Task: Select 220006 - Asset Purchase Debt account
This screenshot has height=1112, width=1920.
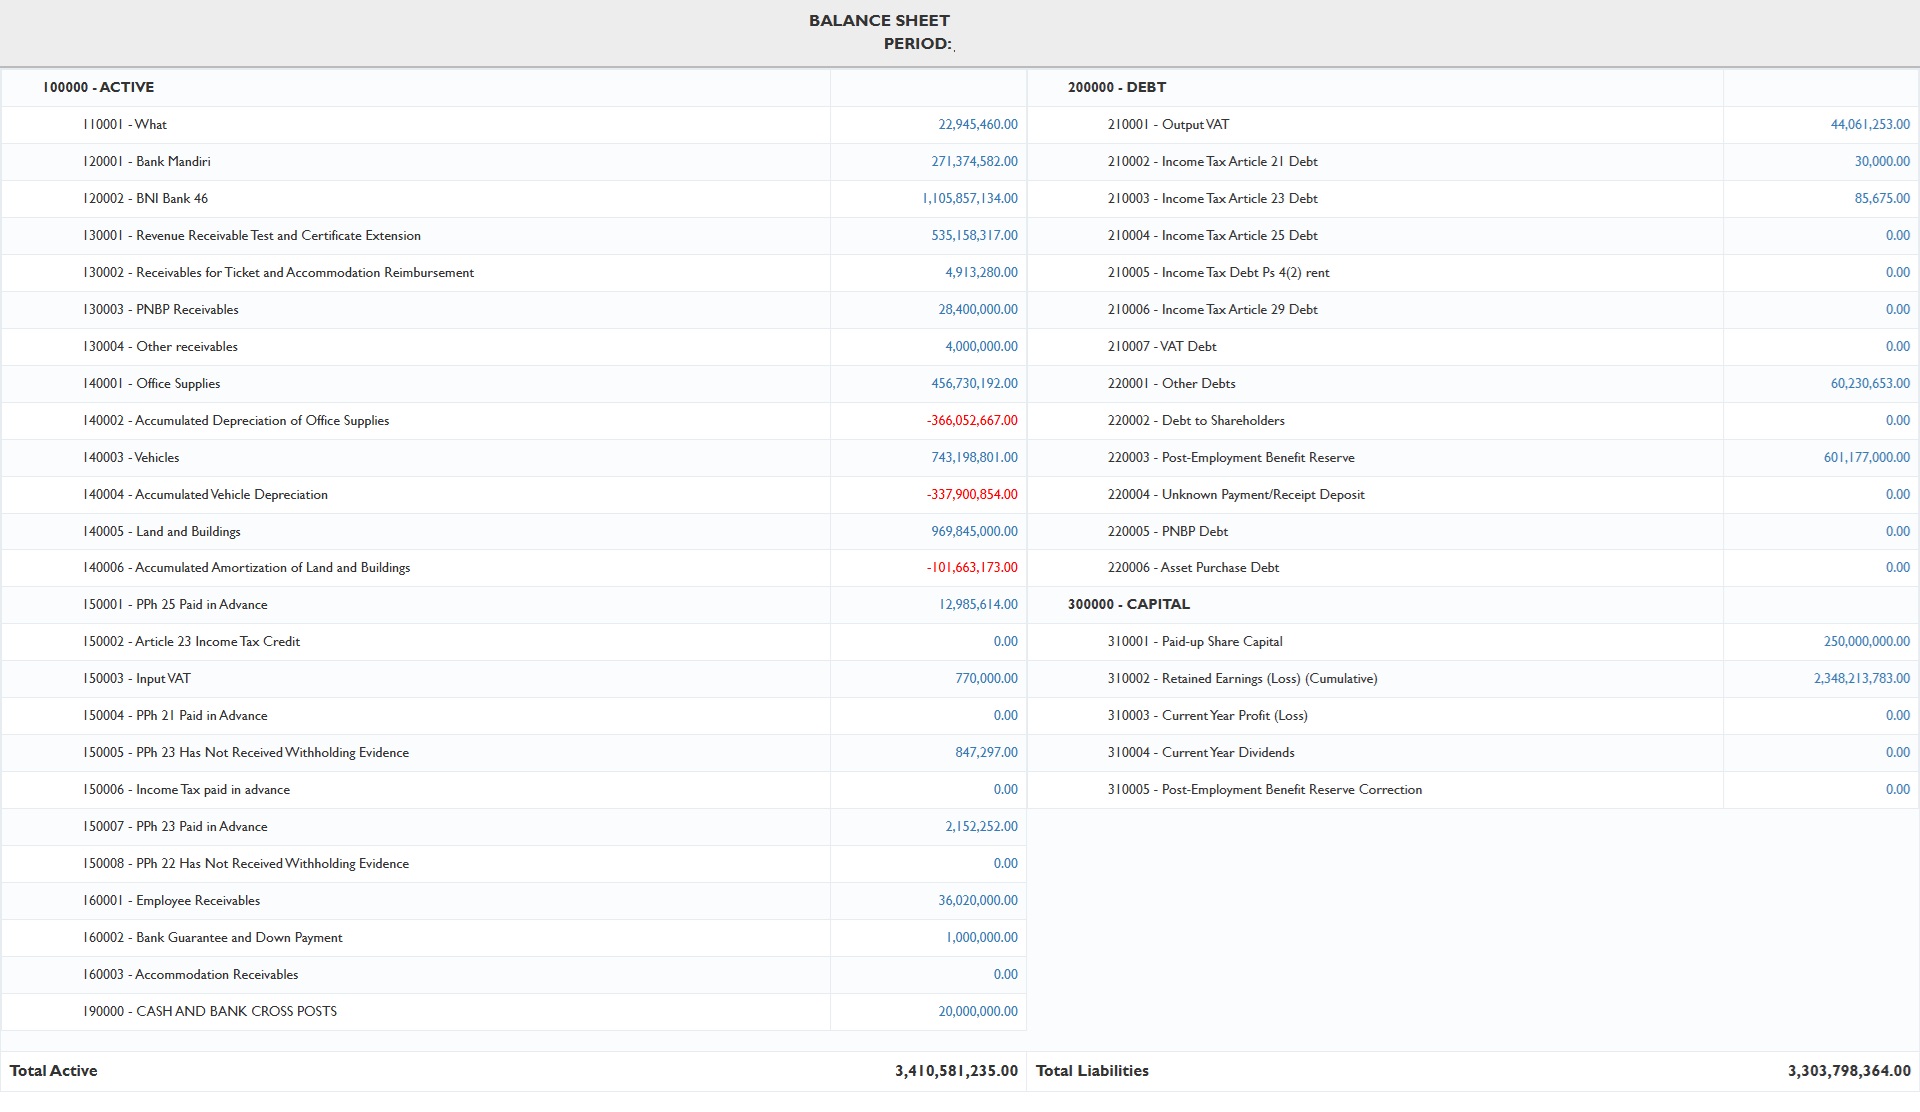Action: 1193,568
